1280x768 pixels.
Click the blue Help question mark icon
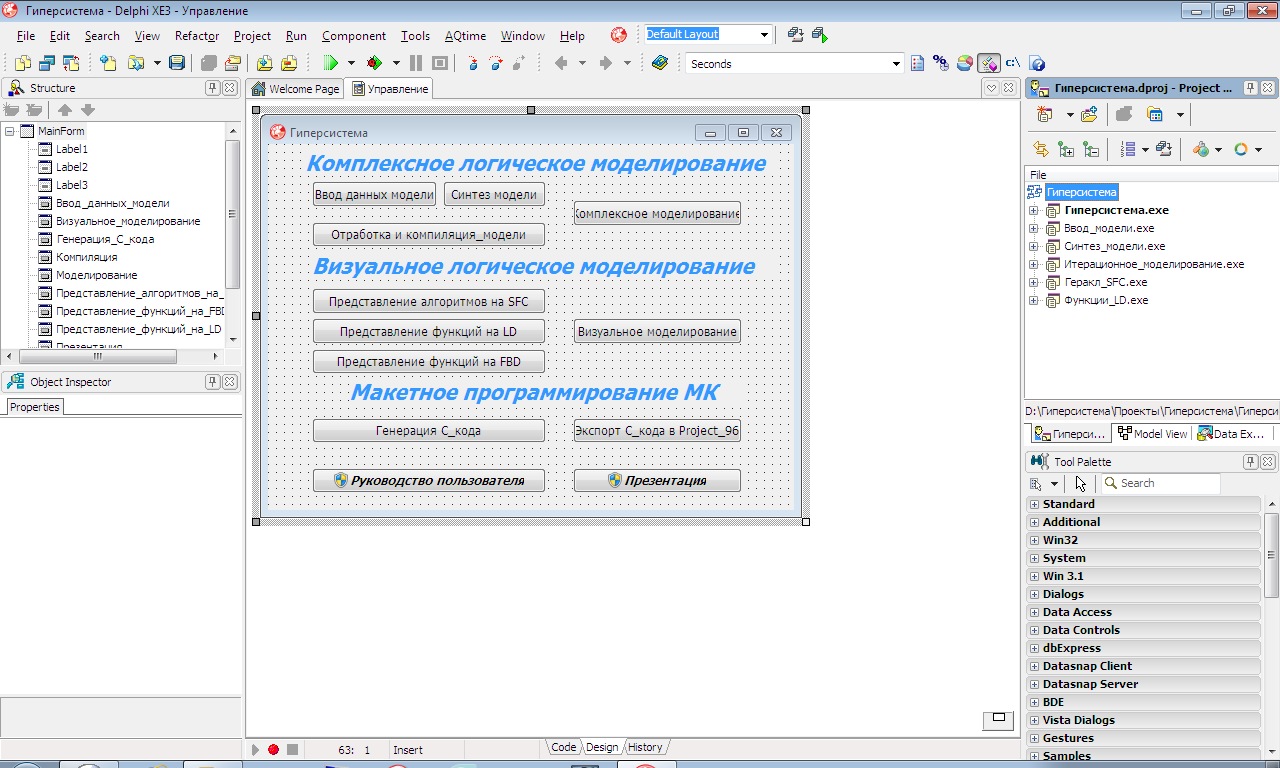click(1038, 63)
